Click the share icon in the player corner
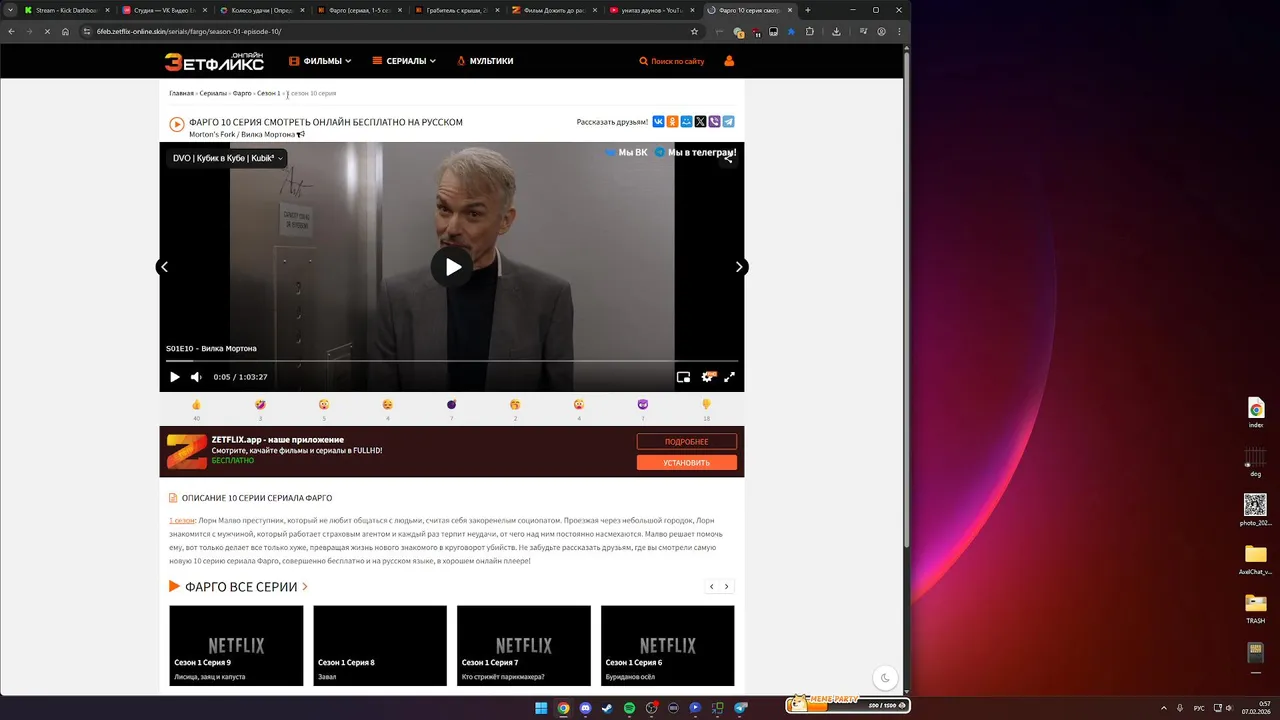 coord(728,158)
